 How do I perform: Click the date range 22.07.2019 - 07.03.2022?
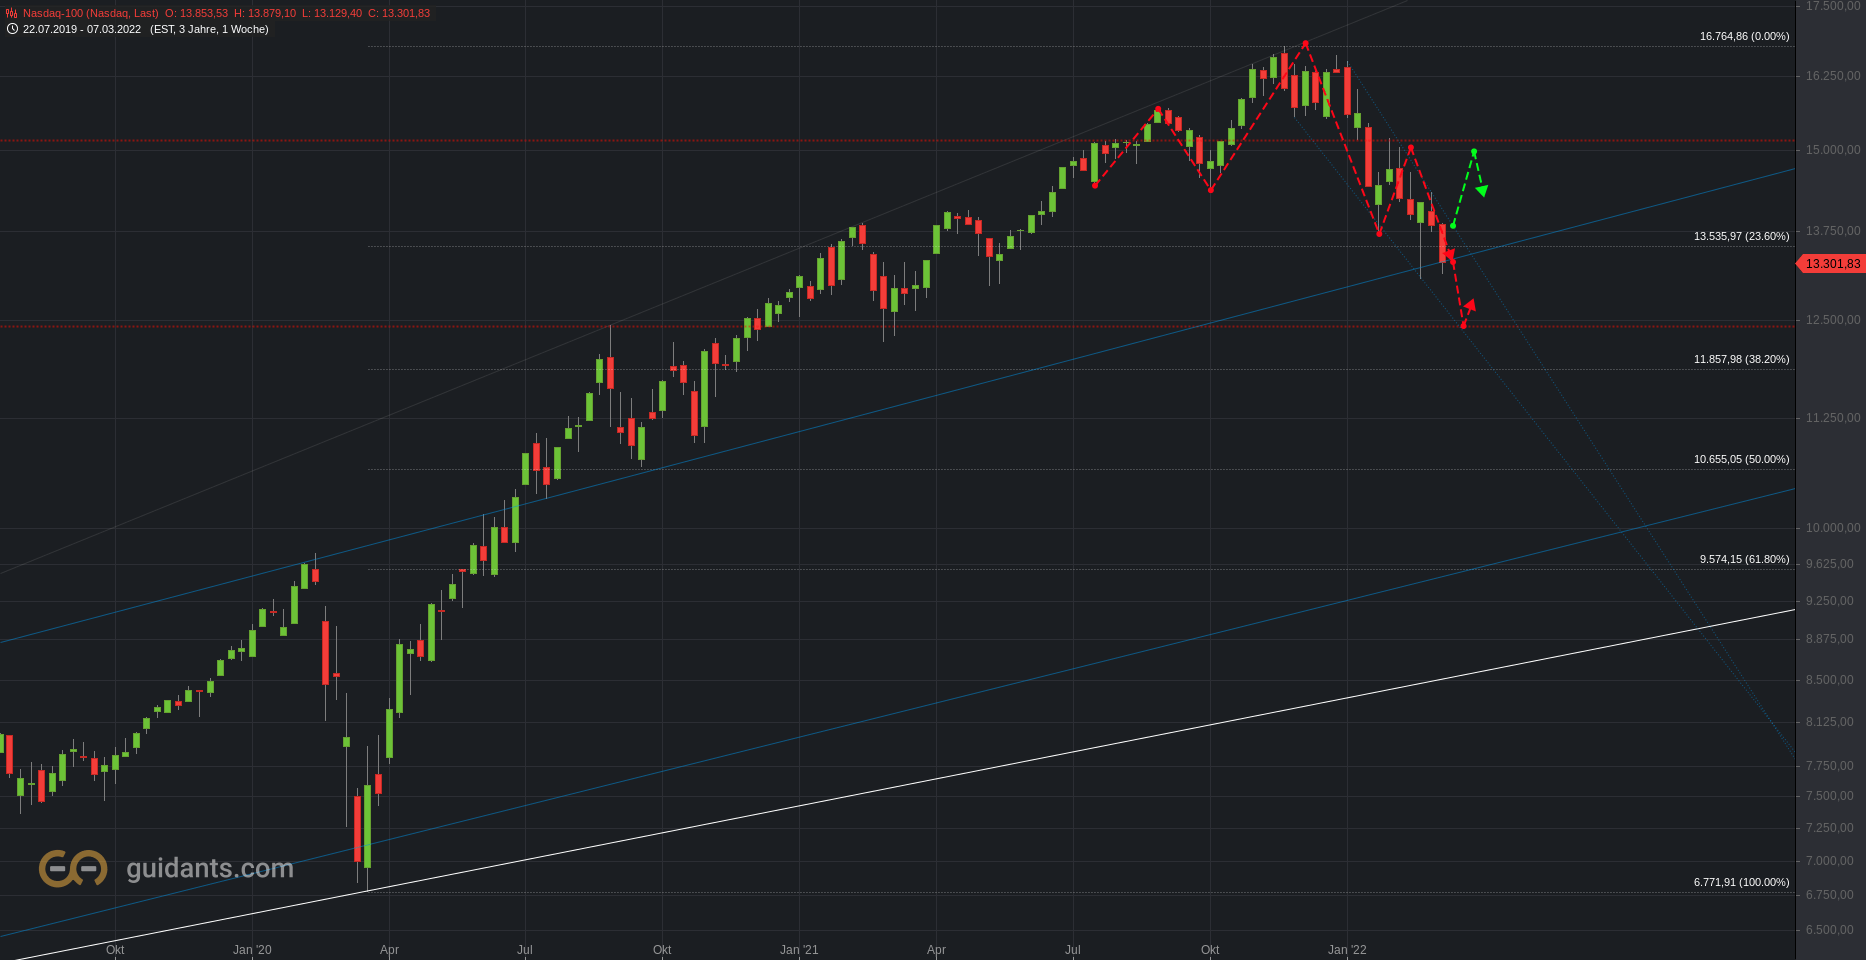coord(82,29)
